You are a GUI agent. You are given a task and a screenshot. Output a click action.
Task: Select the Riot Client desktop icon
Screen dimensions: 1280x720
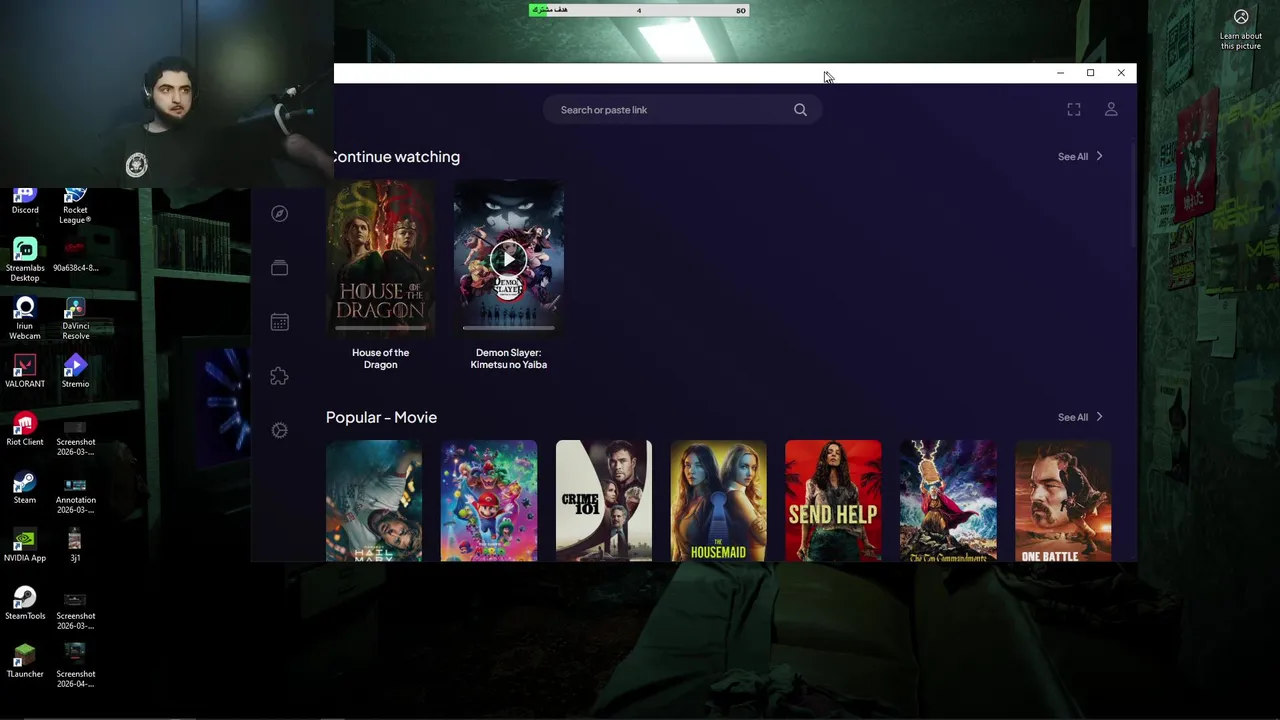(25, 429)
